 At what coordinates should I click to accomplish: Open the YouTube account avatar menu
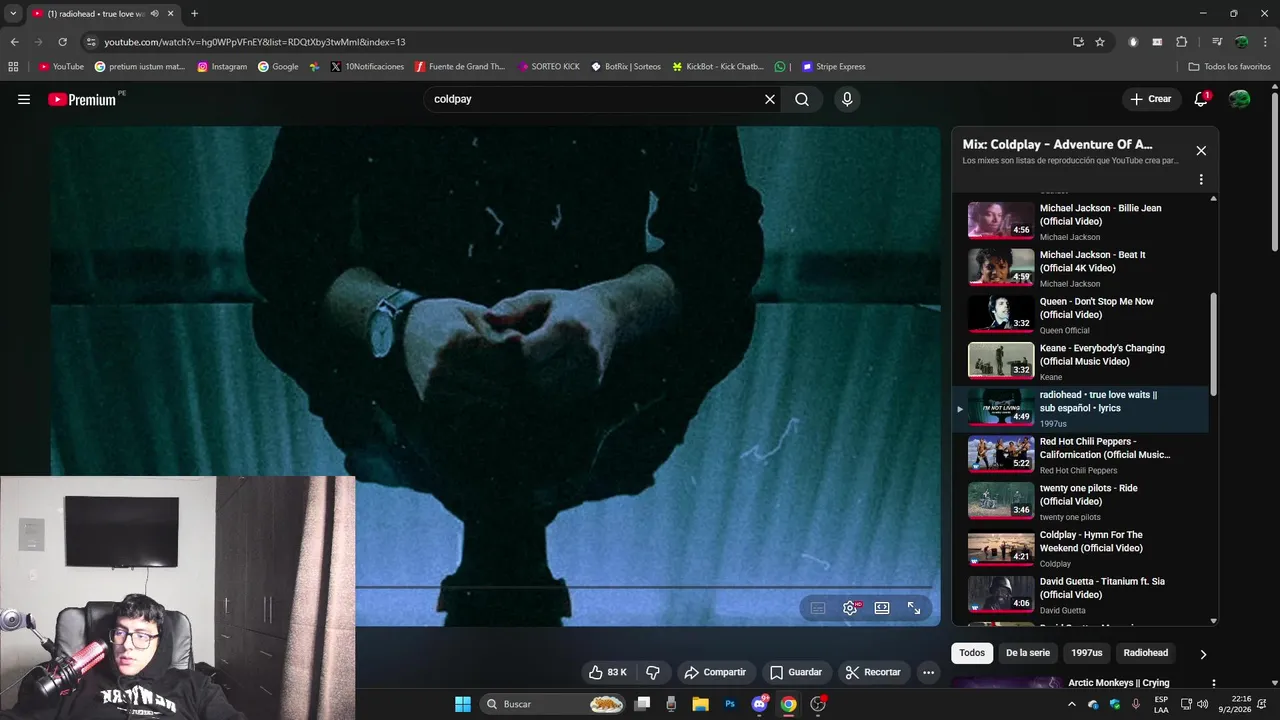point(1240,99)
